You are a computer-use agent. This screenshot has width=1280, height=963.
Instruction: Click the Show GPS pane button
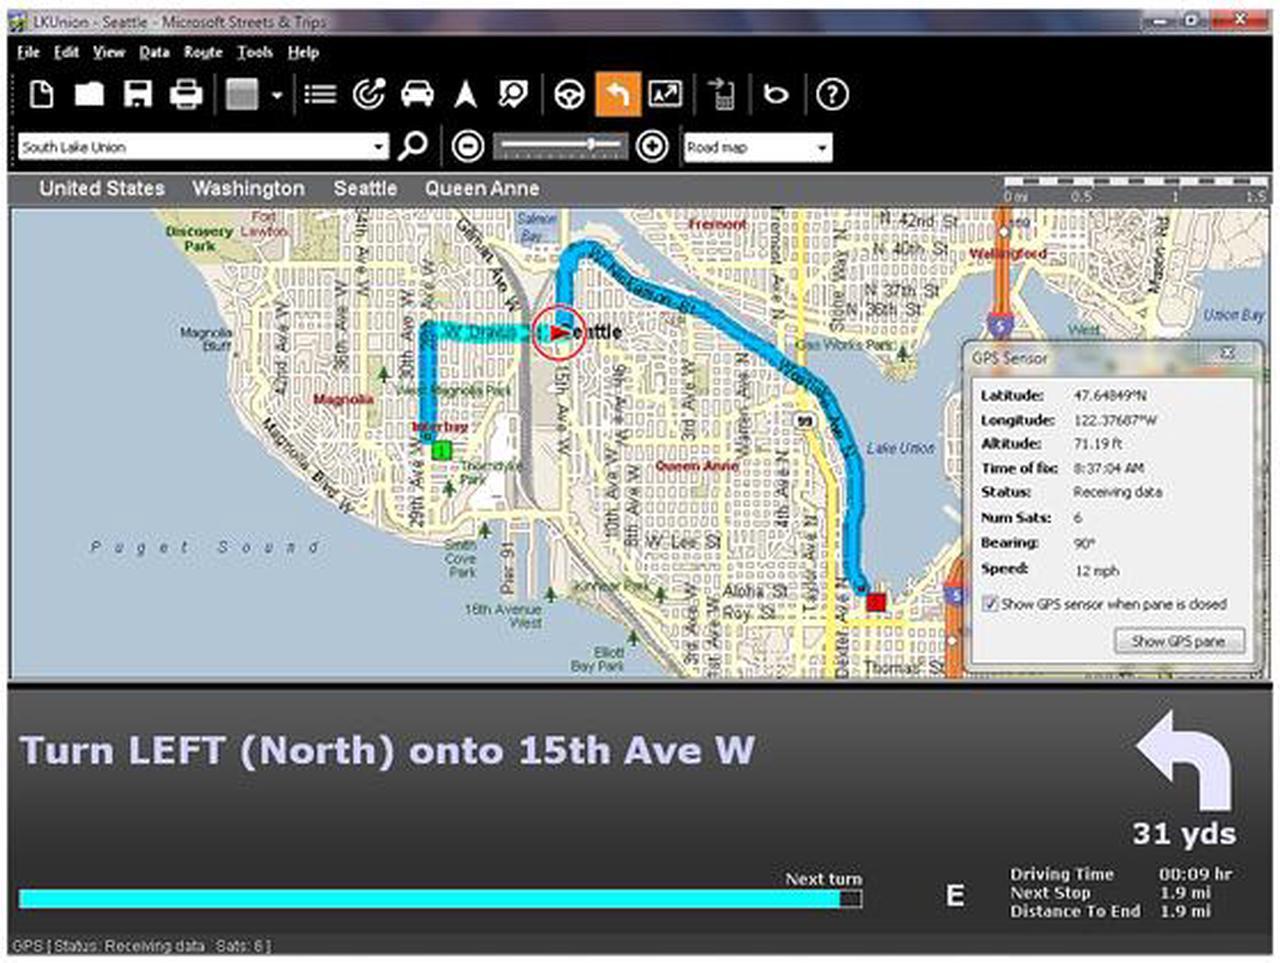tap(1179, 641)
